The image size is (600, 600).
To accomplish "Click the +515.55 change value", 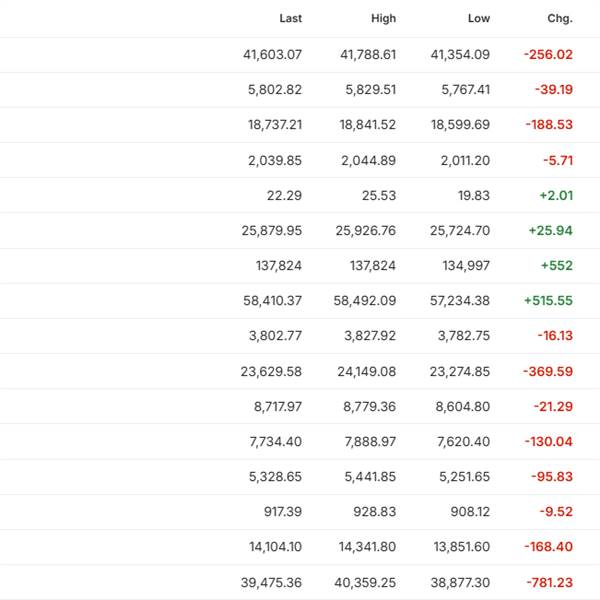I will click(548, 301).
